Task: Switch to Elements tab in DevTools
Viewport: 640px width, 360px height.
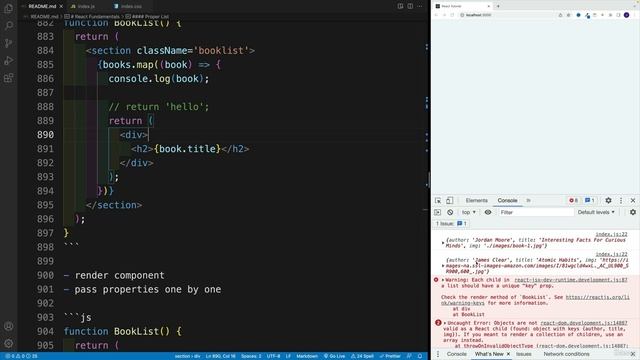Action: [x=476, y=200]
